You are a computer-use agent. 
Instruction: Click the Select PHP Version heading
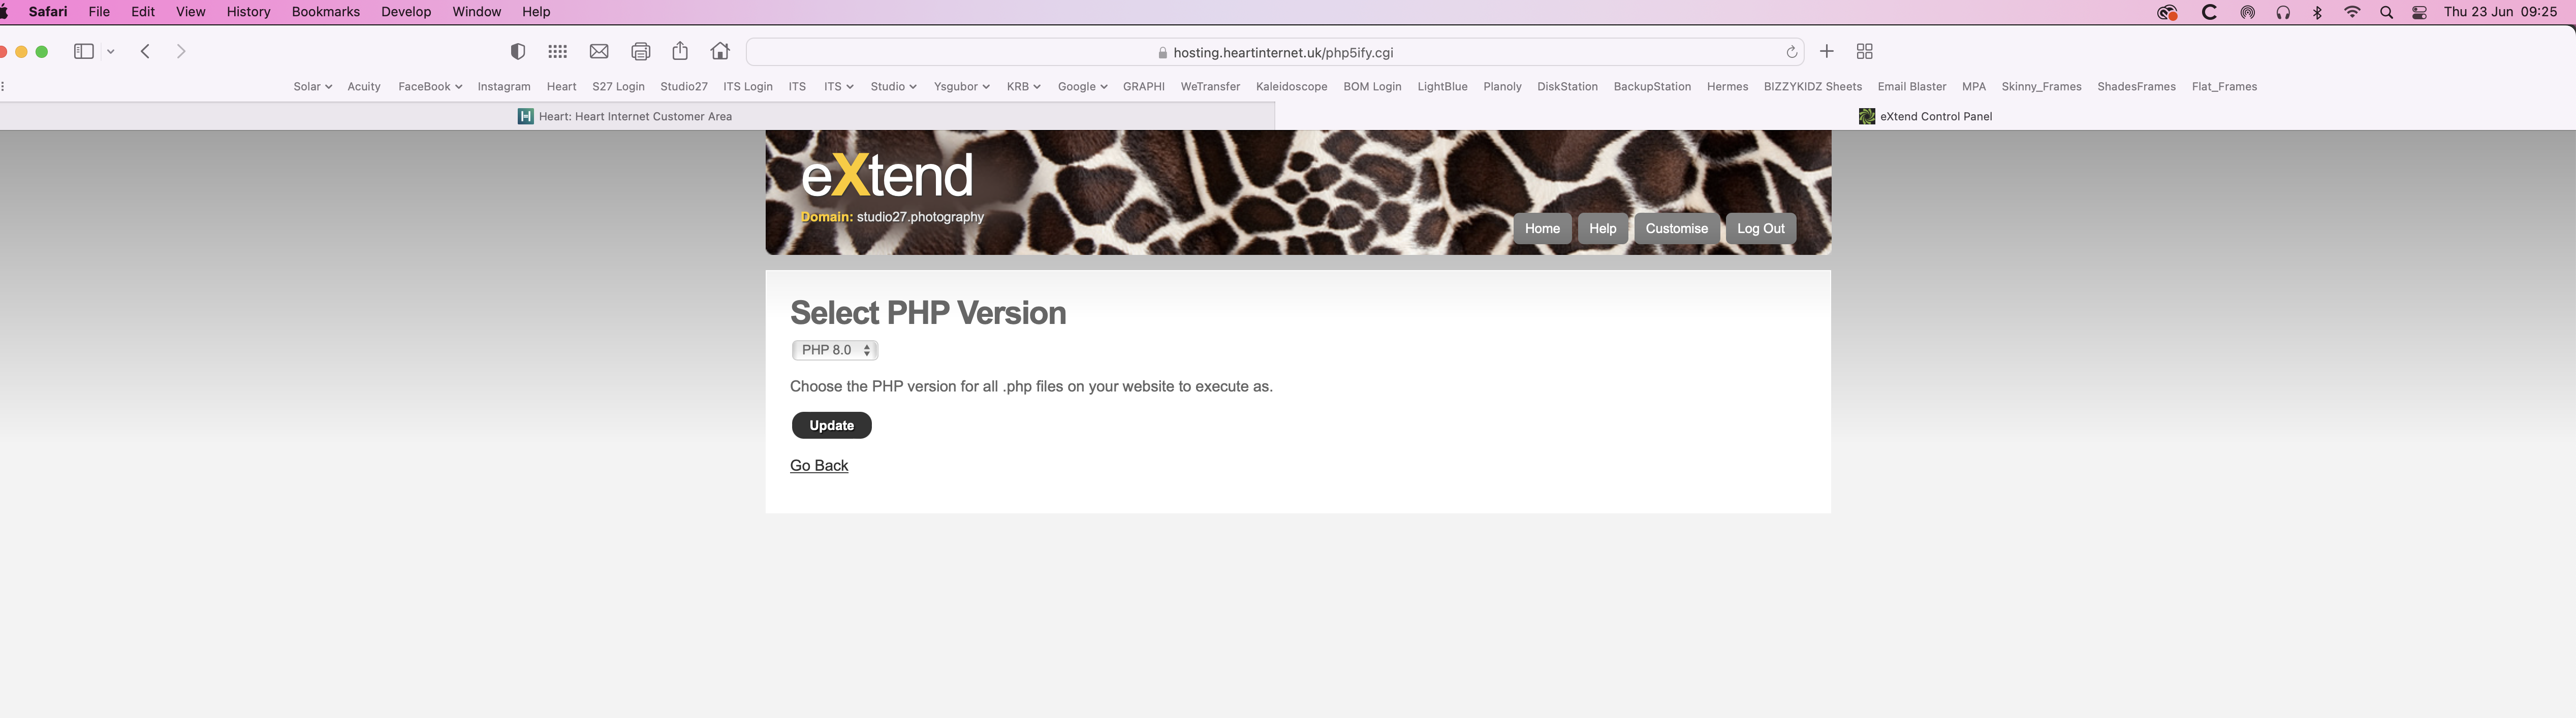tap(928, 313)
